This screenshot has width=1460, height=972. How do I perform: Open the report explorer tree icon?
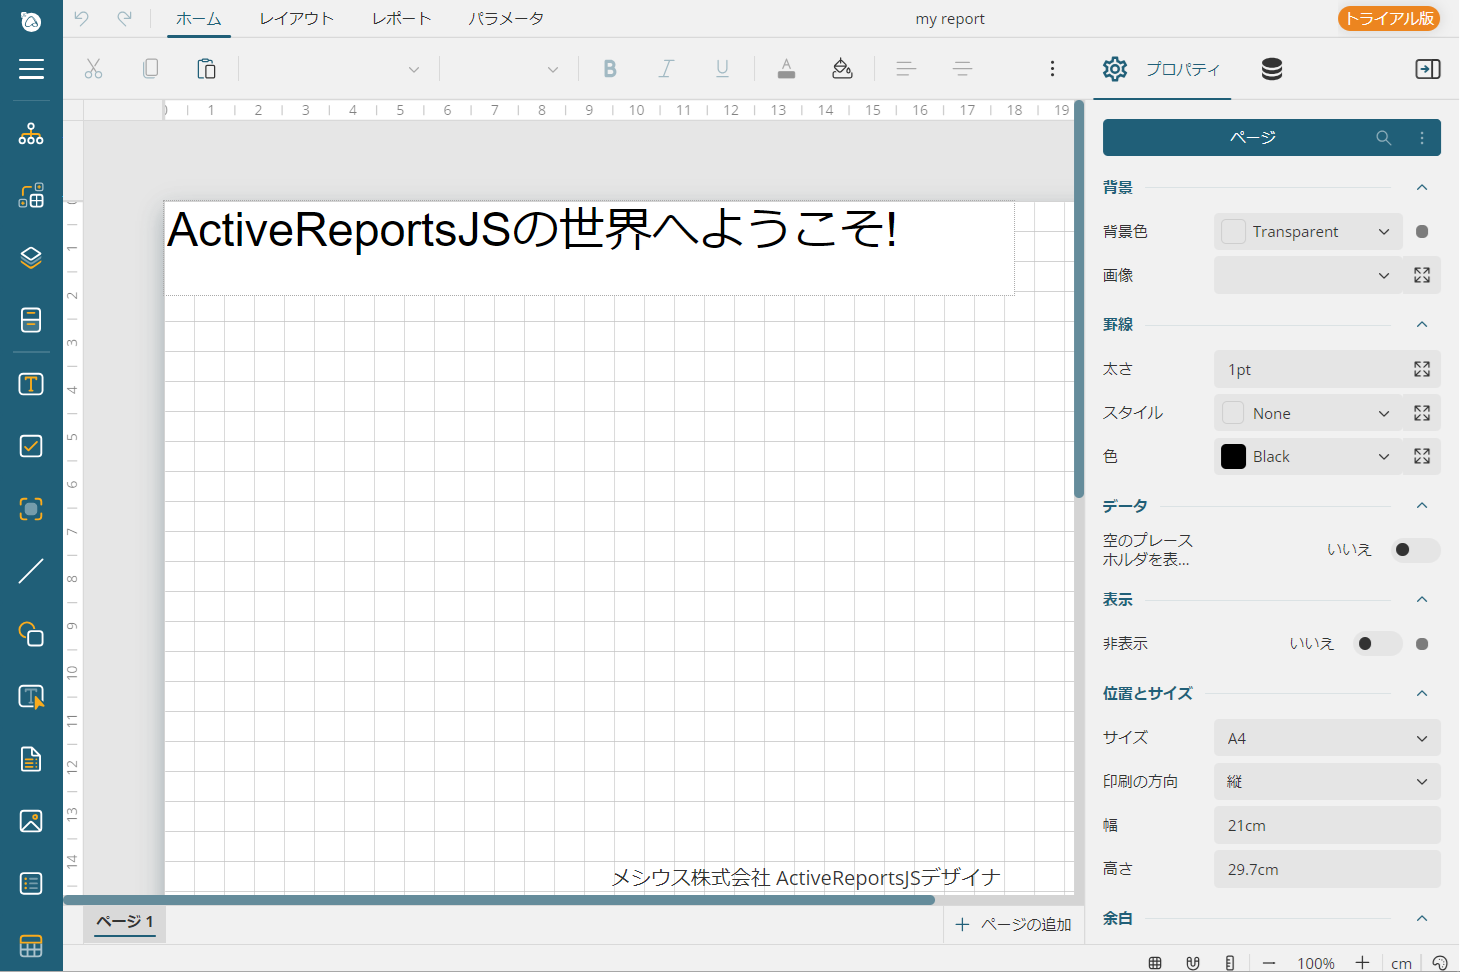(31, 134)
